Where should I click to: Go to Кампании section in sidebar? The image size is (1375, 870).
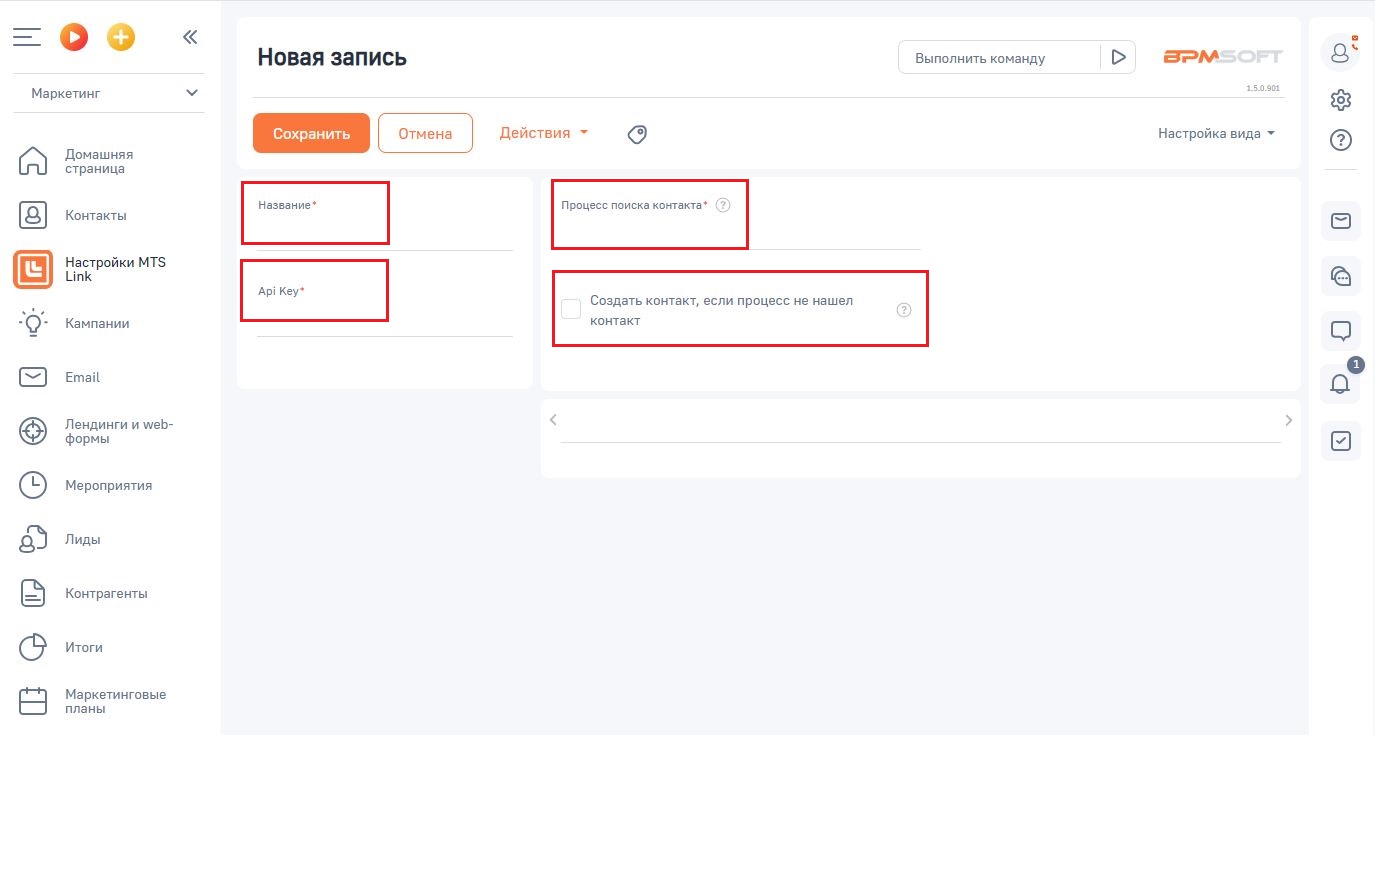tap(97, 323)
